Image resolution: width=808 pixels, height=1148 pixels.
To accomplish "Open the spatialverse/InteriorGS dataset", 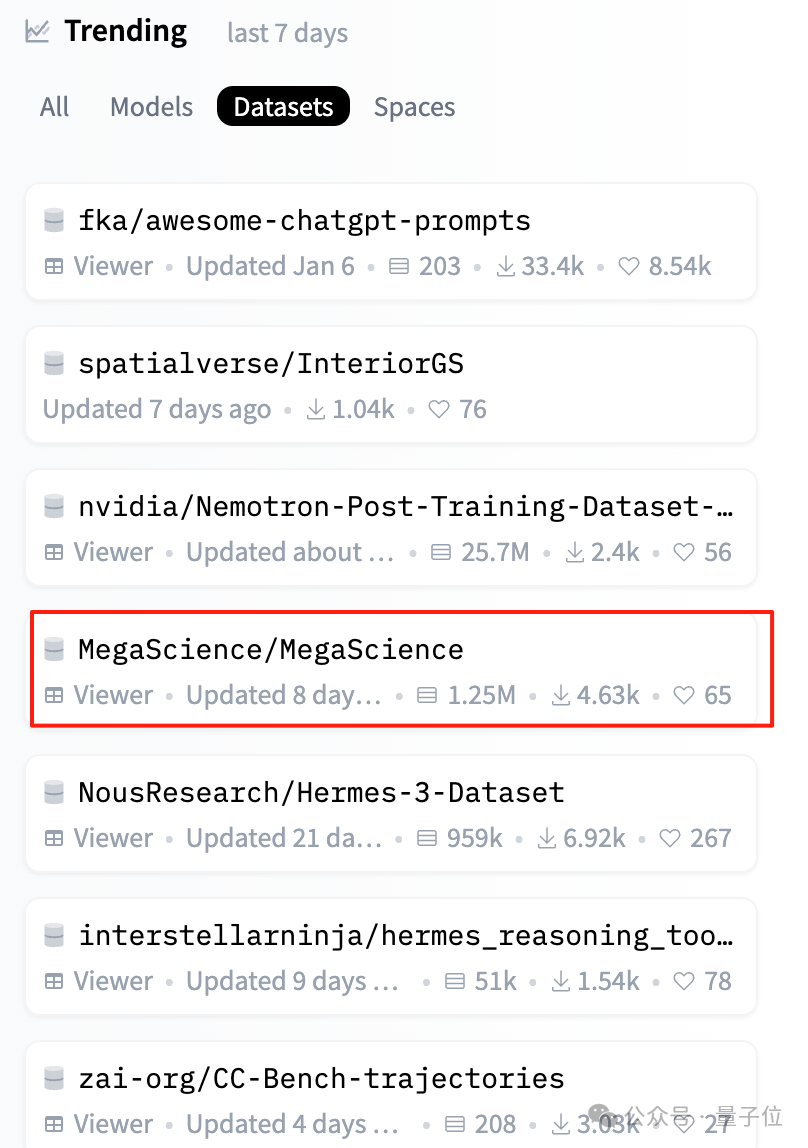I will pos(271,363).
